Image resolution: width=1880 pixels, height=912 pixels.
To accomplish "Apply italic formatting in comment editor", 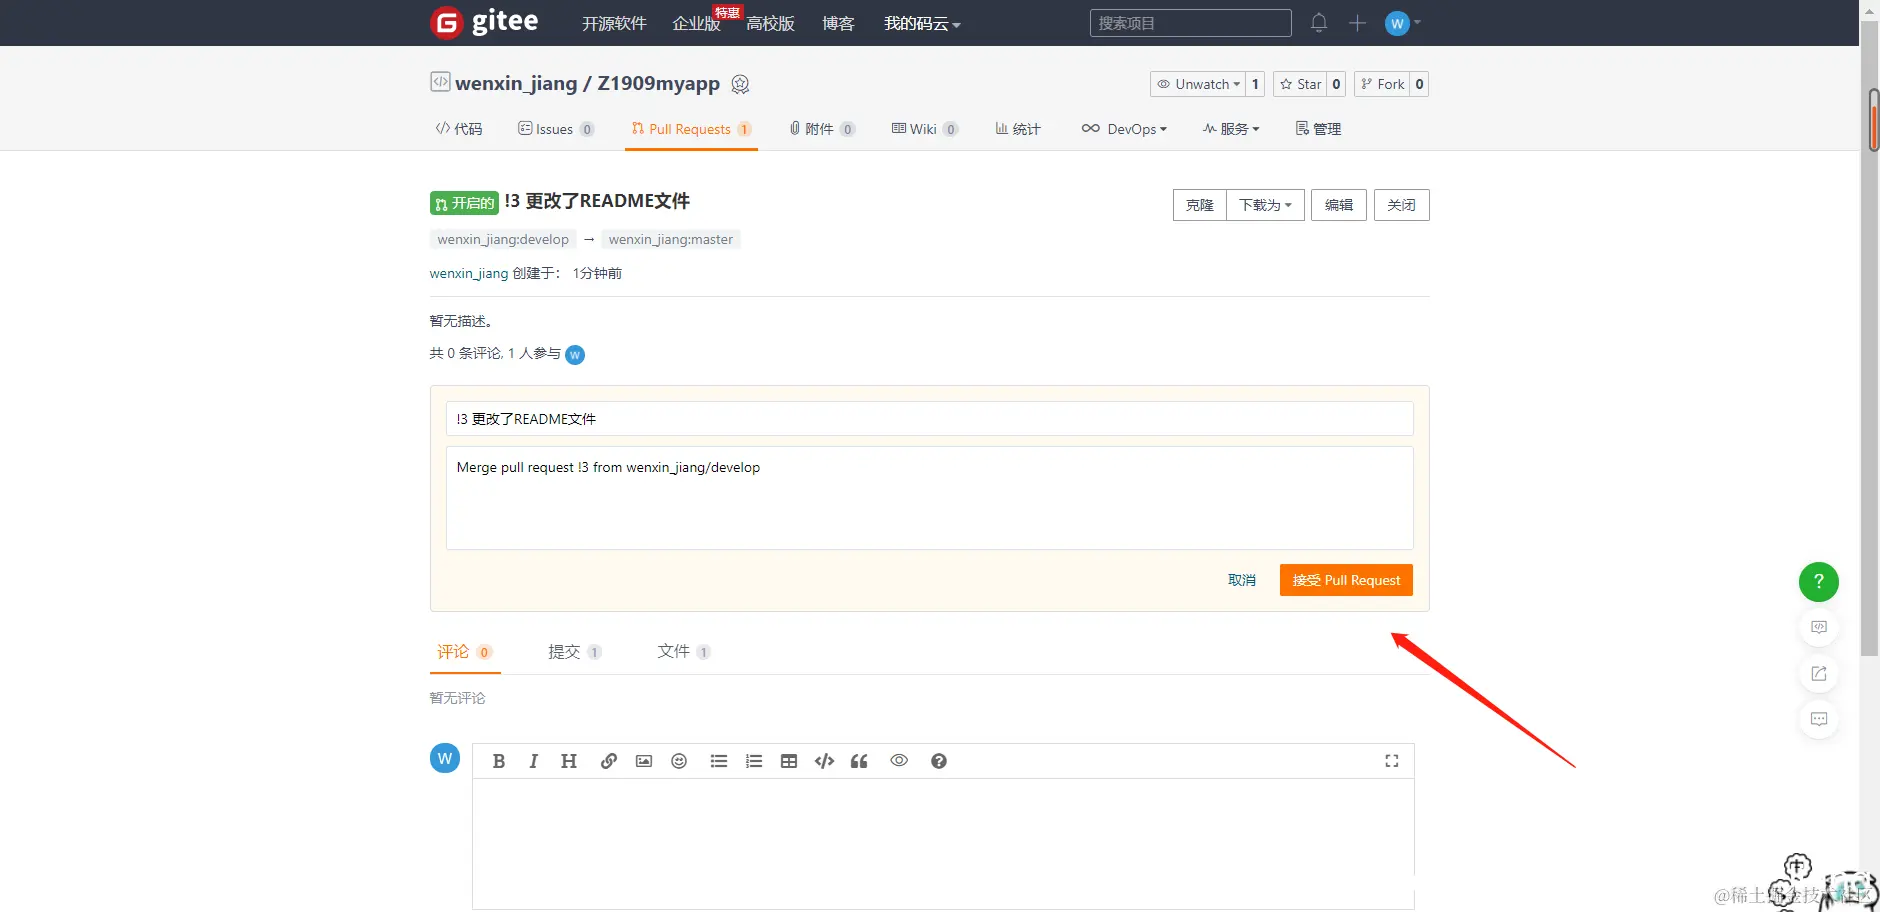I will coord(534,761).
